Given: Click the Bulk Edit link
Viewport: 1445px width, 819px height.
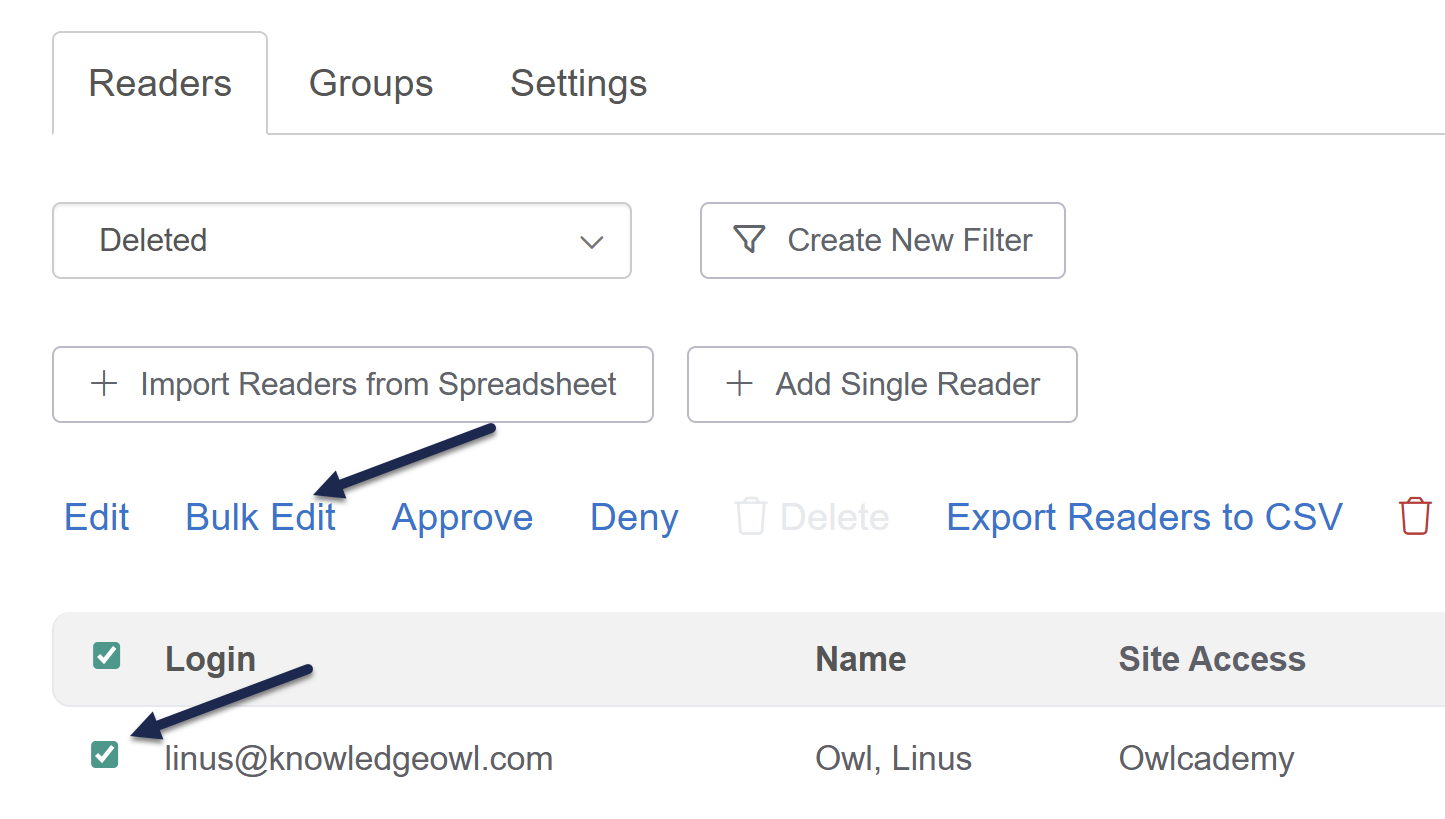Looking at the screenshot, I should [260, 517].
